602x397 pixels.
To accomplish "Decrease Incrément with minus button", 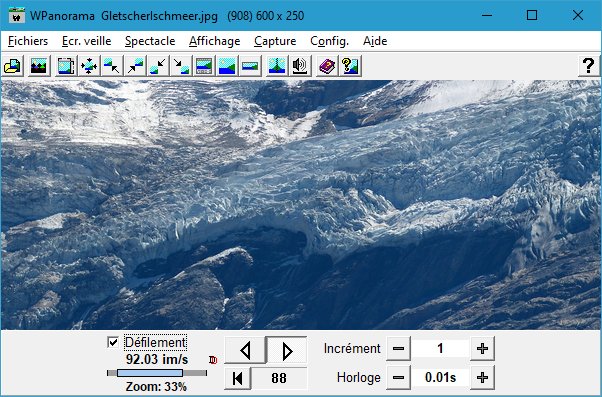I will tap(399, 349).
